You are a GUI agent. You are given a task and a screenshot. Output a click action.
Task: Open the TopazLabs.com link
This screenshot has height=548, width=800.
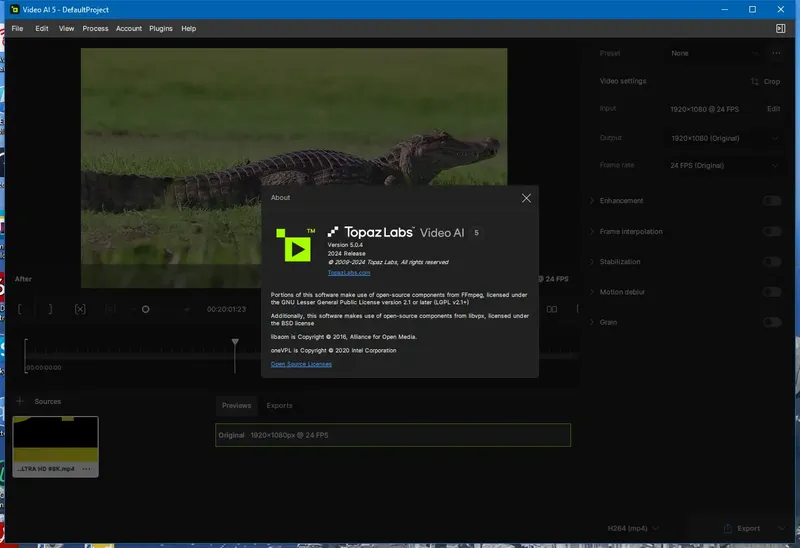(349, 272)
